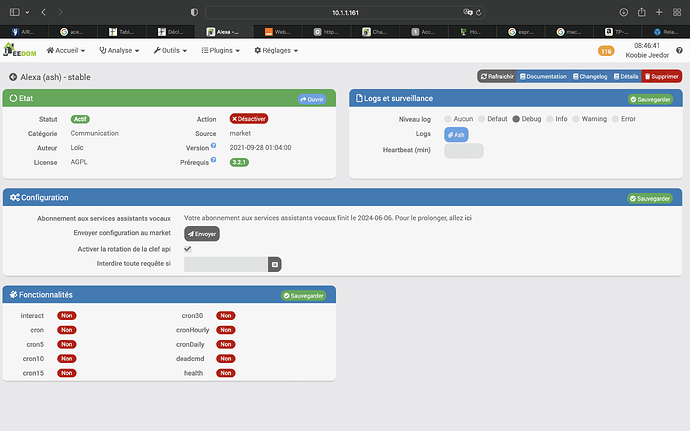This screenshot has width=690, height=431.
Task: Open the Accueil dropdown menu
Action: tap(66, 50)
